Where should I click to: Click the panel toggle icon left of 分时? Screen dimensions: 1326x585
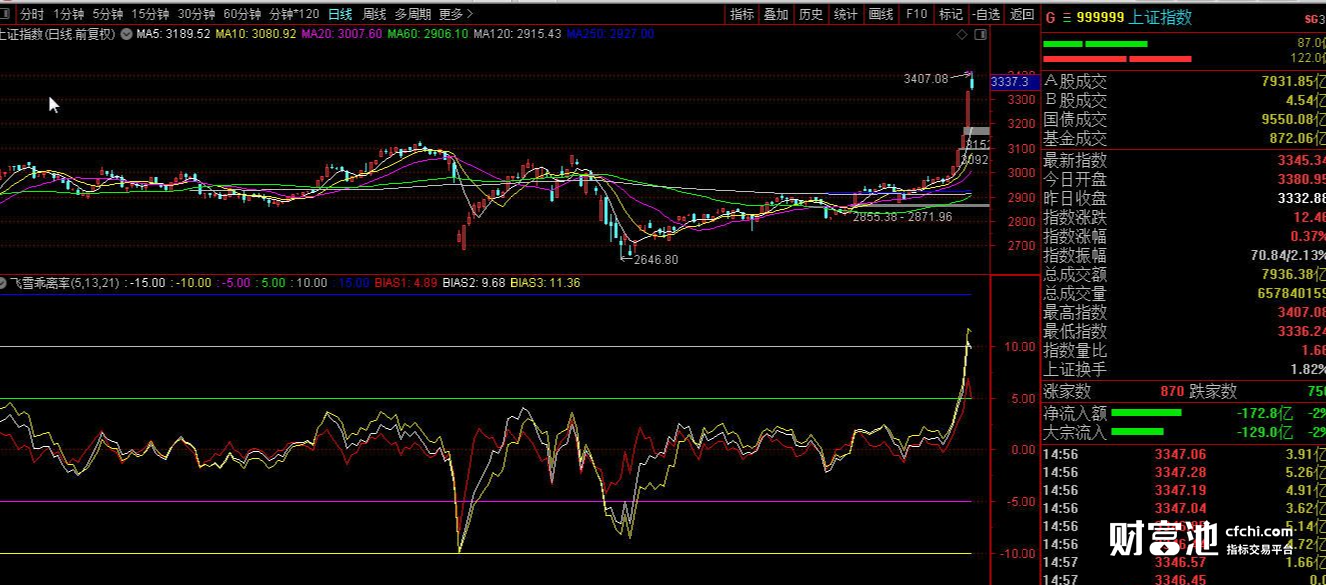[x=7, y=14]
